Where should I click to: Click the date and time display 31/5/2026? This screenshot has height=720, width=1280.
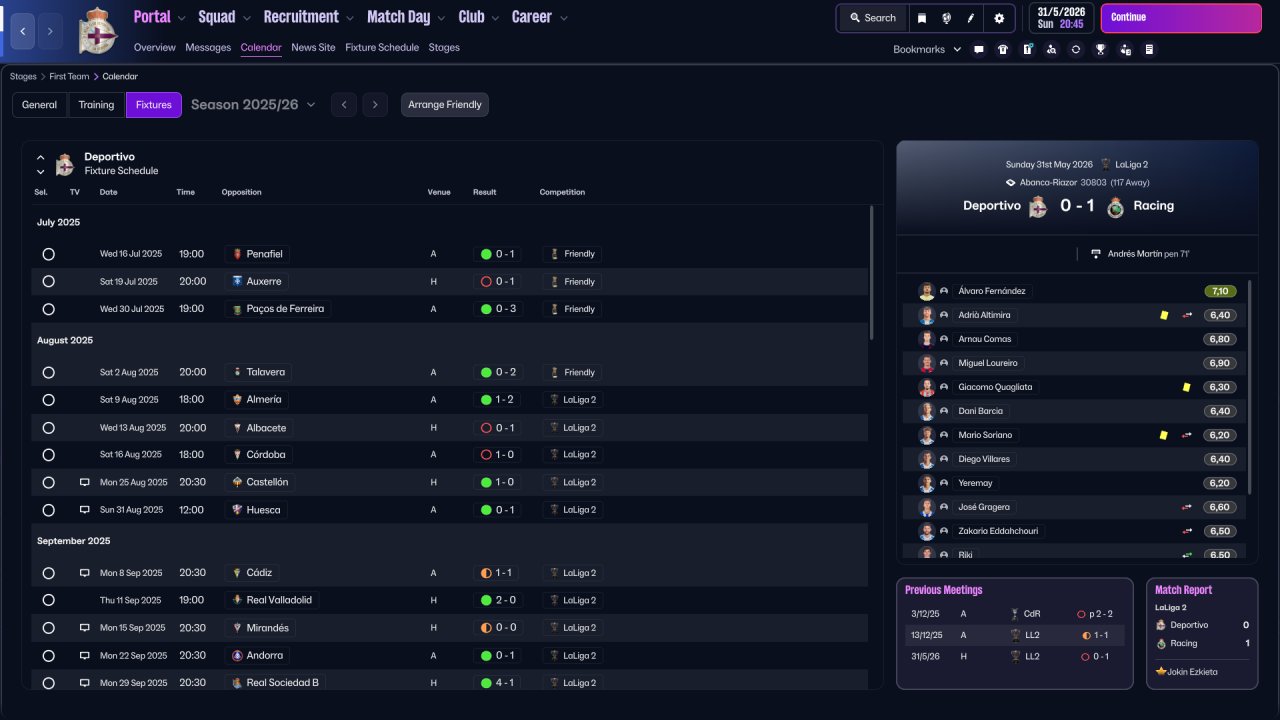pyautogui.click(x=1060, y=18)
